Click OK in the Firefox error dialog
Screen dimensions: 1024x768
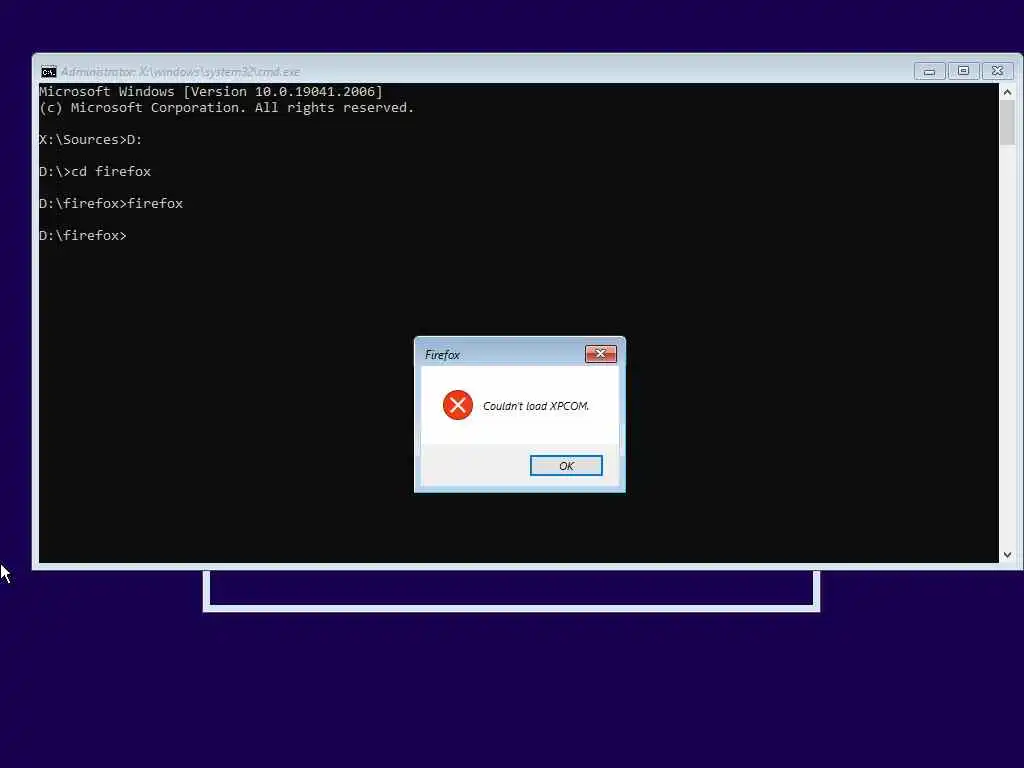pyautogui.click(x=566, y=466)
